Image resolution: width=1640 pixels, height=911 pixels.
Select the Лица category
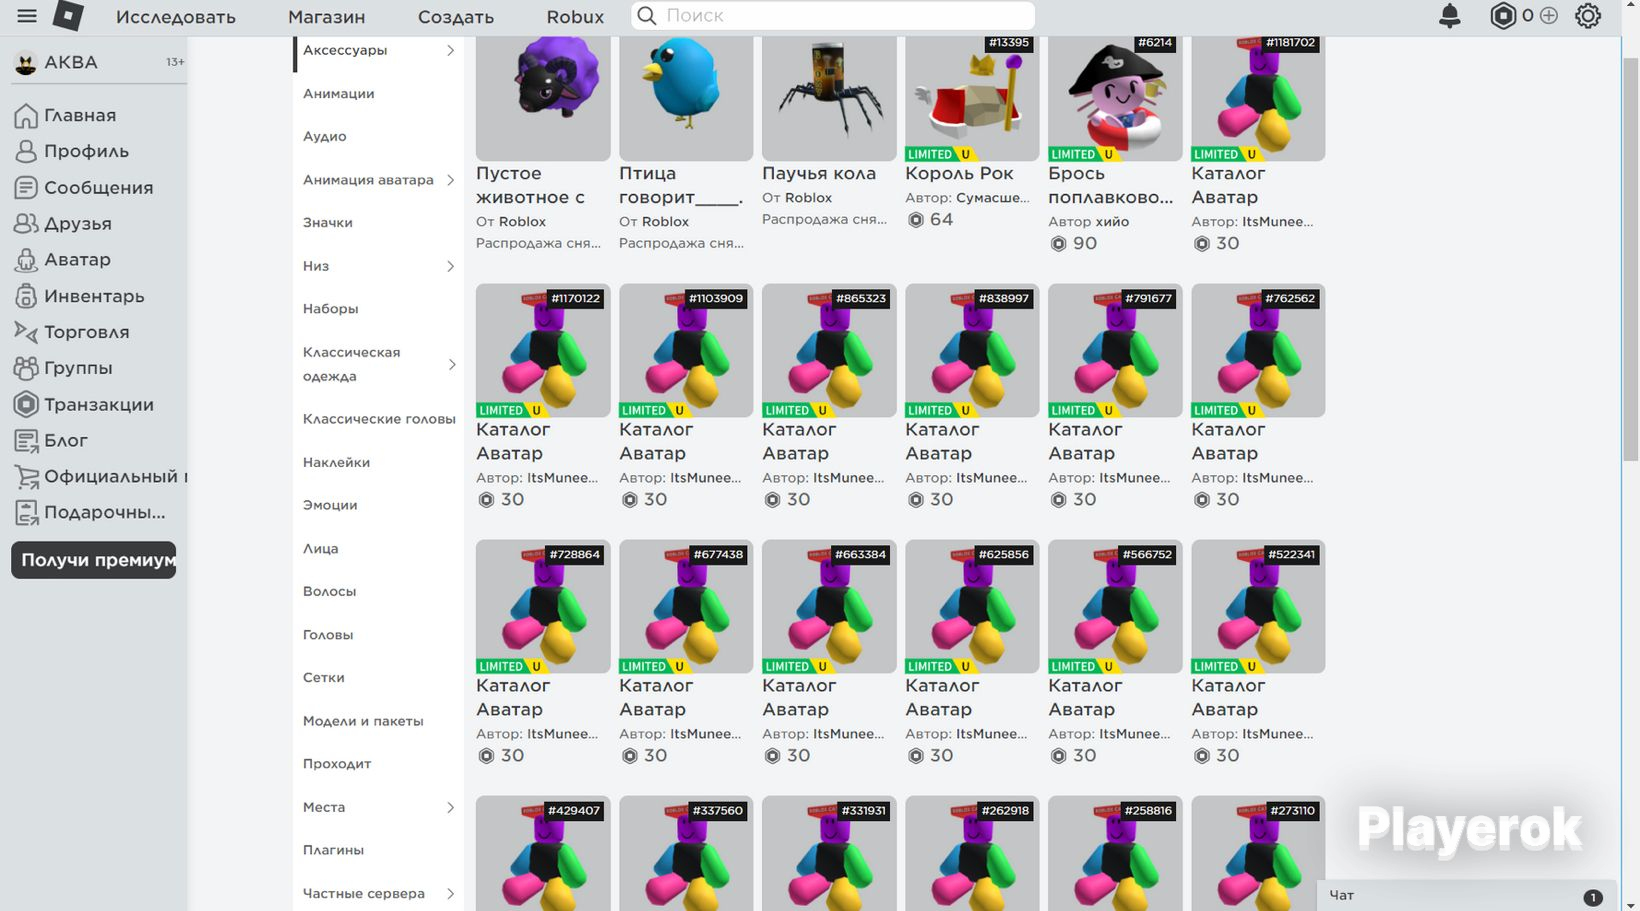click(x=321, y=548)
